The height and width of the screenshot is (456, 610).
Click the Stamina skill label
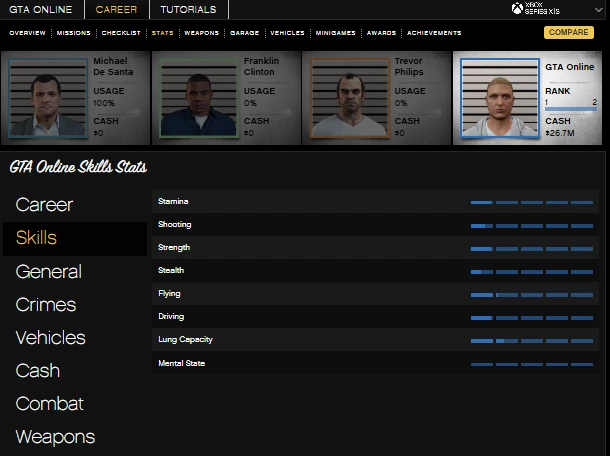pos(173,202)
